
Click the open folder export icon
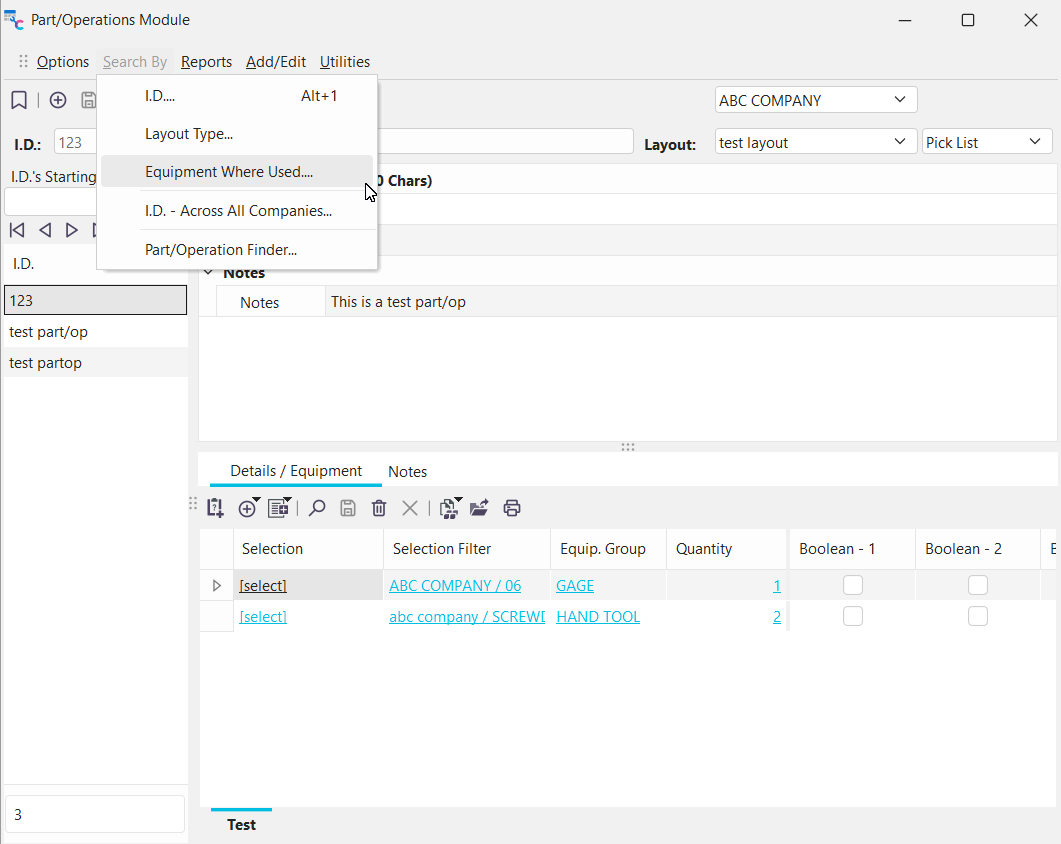[x=479, y=508]
